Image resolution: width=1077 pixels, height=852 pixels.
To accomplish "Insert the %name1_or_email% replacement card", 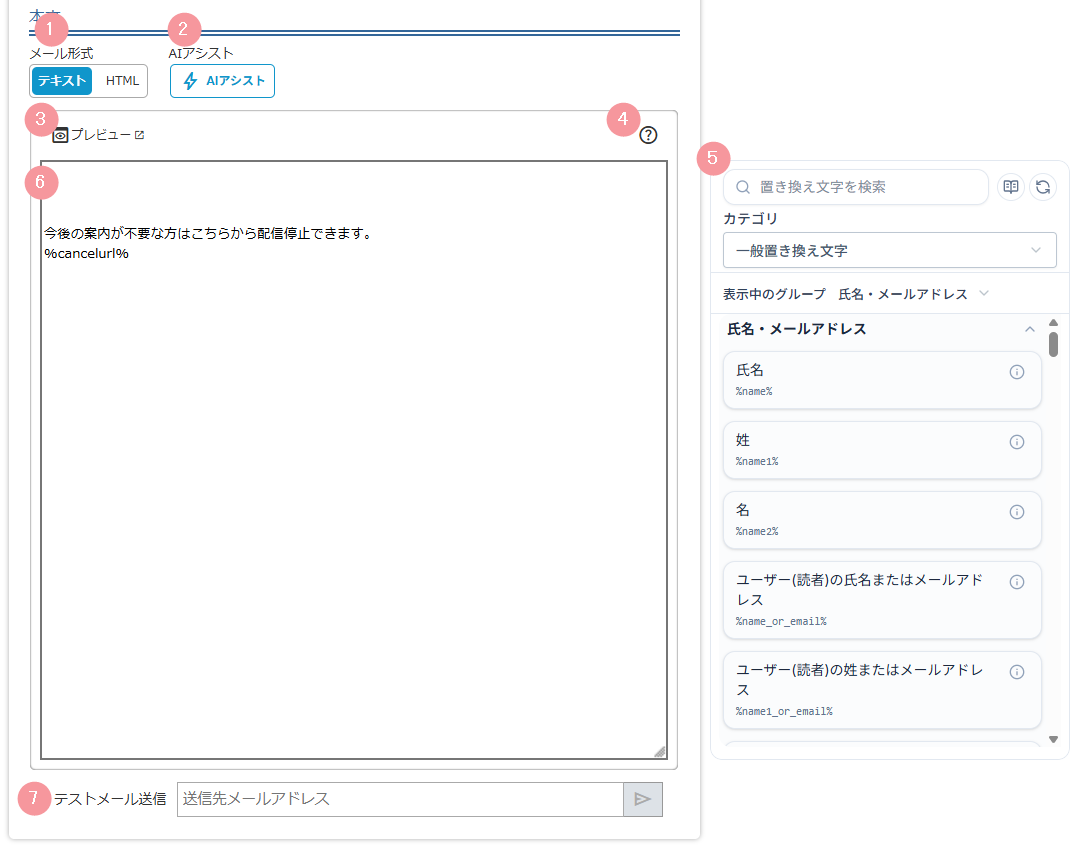I will [882, 690].
